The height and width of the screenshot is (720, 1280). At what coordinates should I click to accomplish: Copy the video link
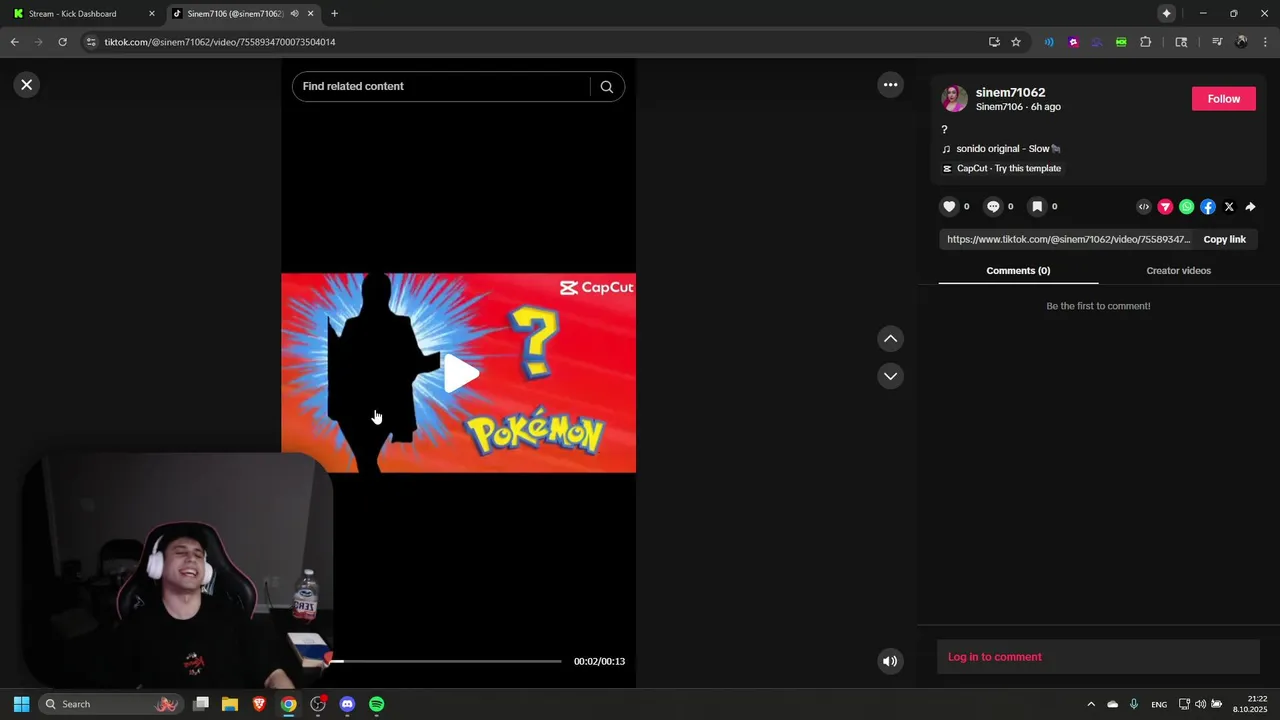pos(1224,240)
